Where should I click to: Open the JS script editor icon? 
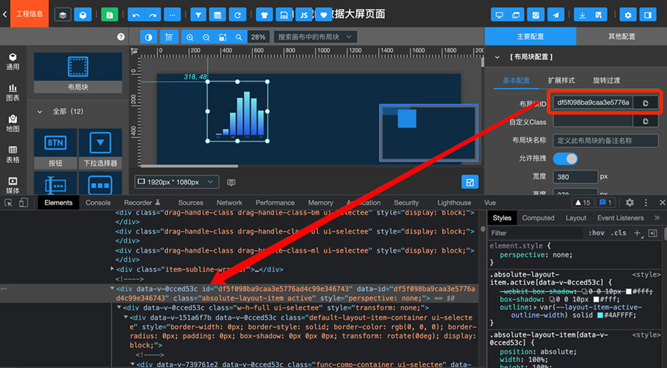(304, 15)
